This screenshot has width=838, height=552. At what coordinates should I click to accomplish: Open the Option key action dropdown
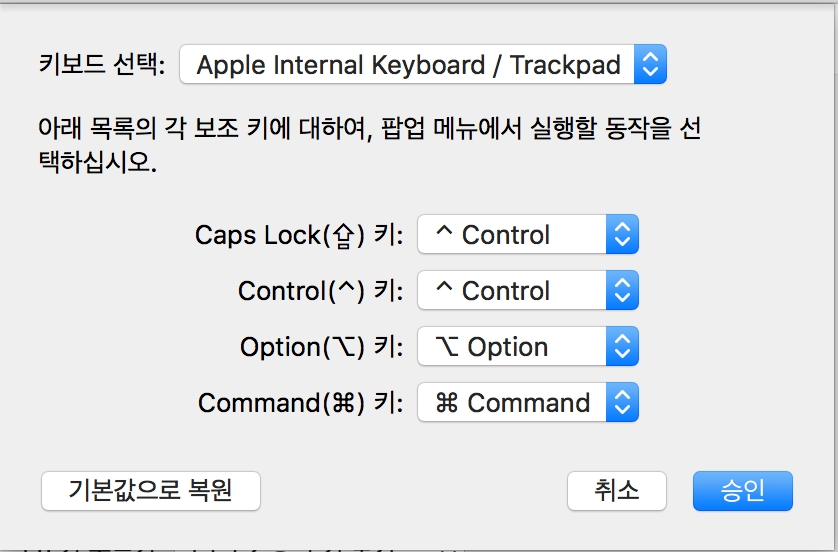click(512, 347)
